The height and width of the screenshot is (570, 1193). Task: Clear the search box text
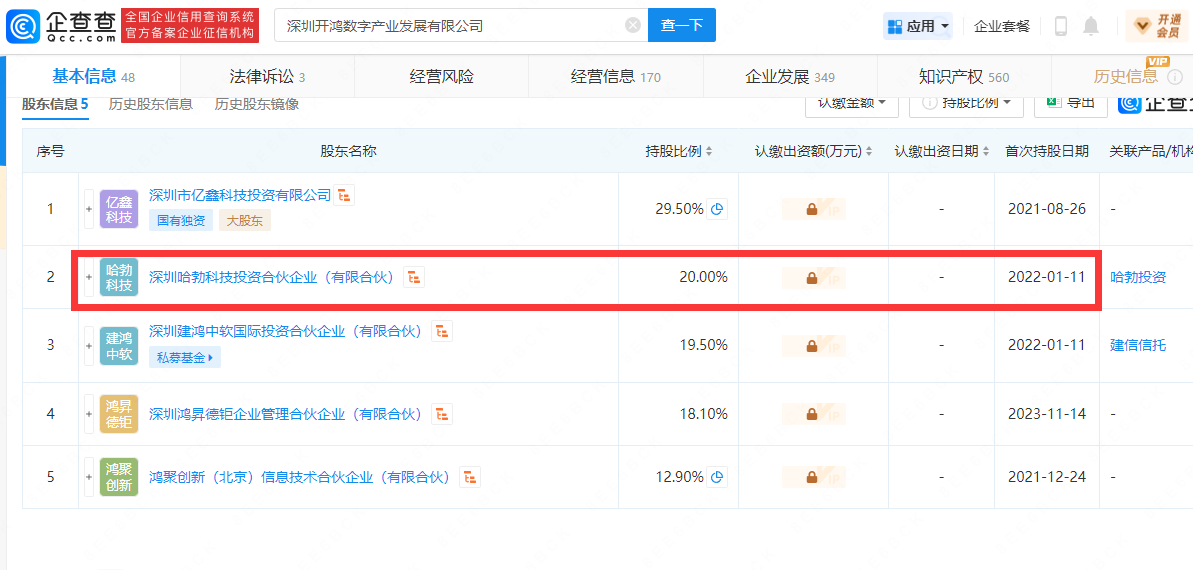tap(632, 26)
